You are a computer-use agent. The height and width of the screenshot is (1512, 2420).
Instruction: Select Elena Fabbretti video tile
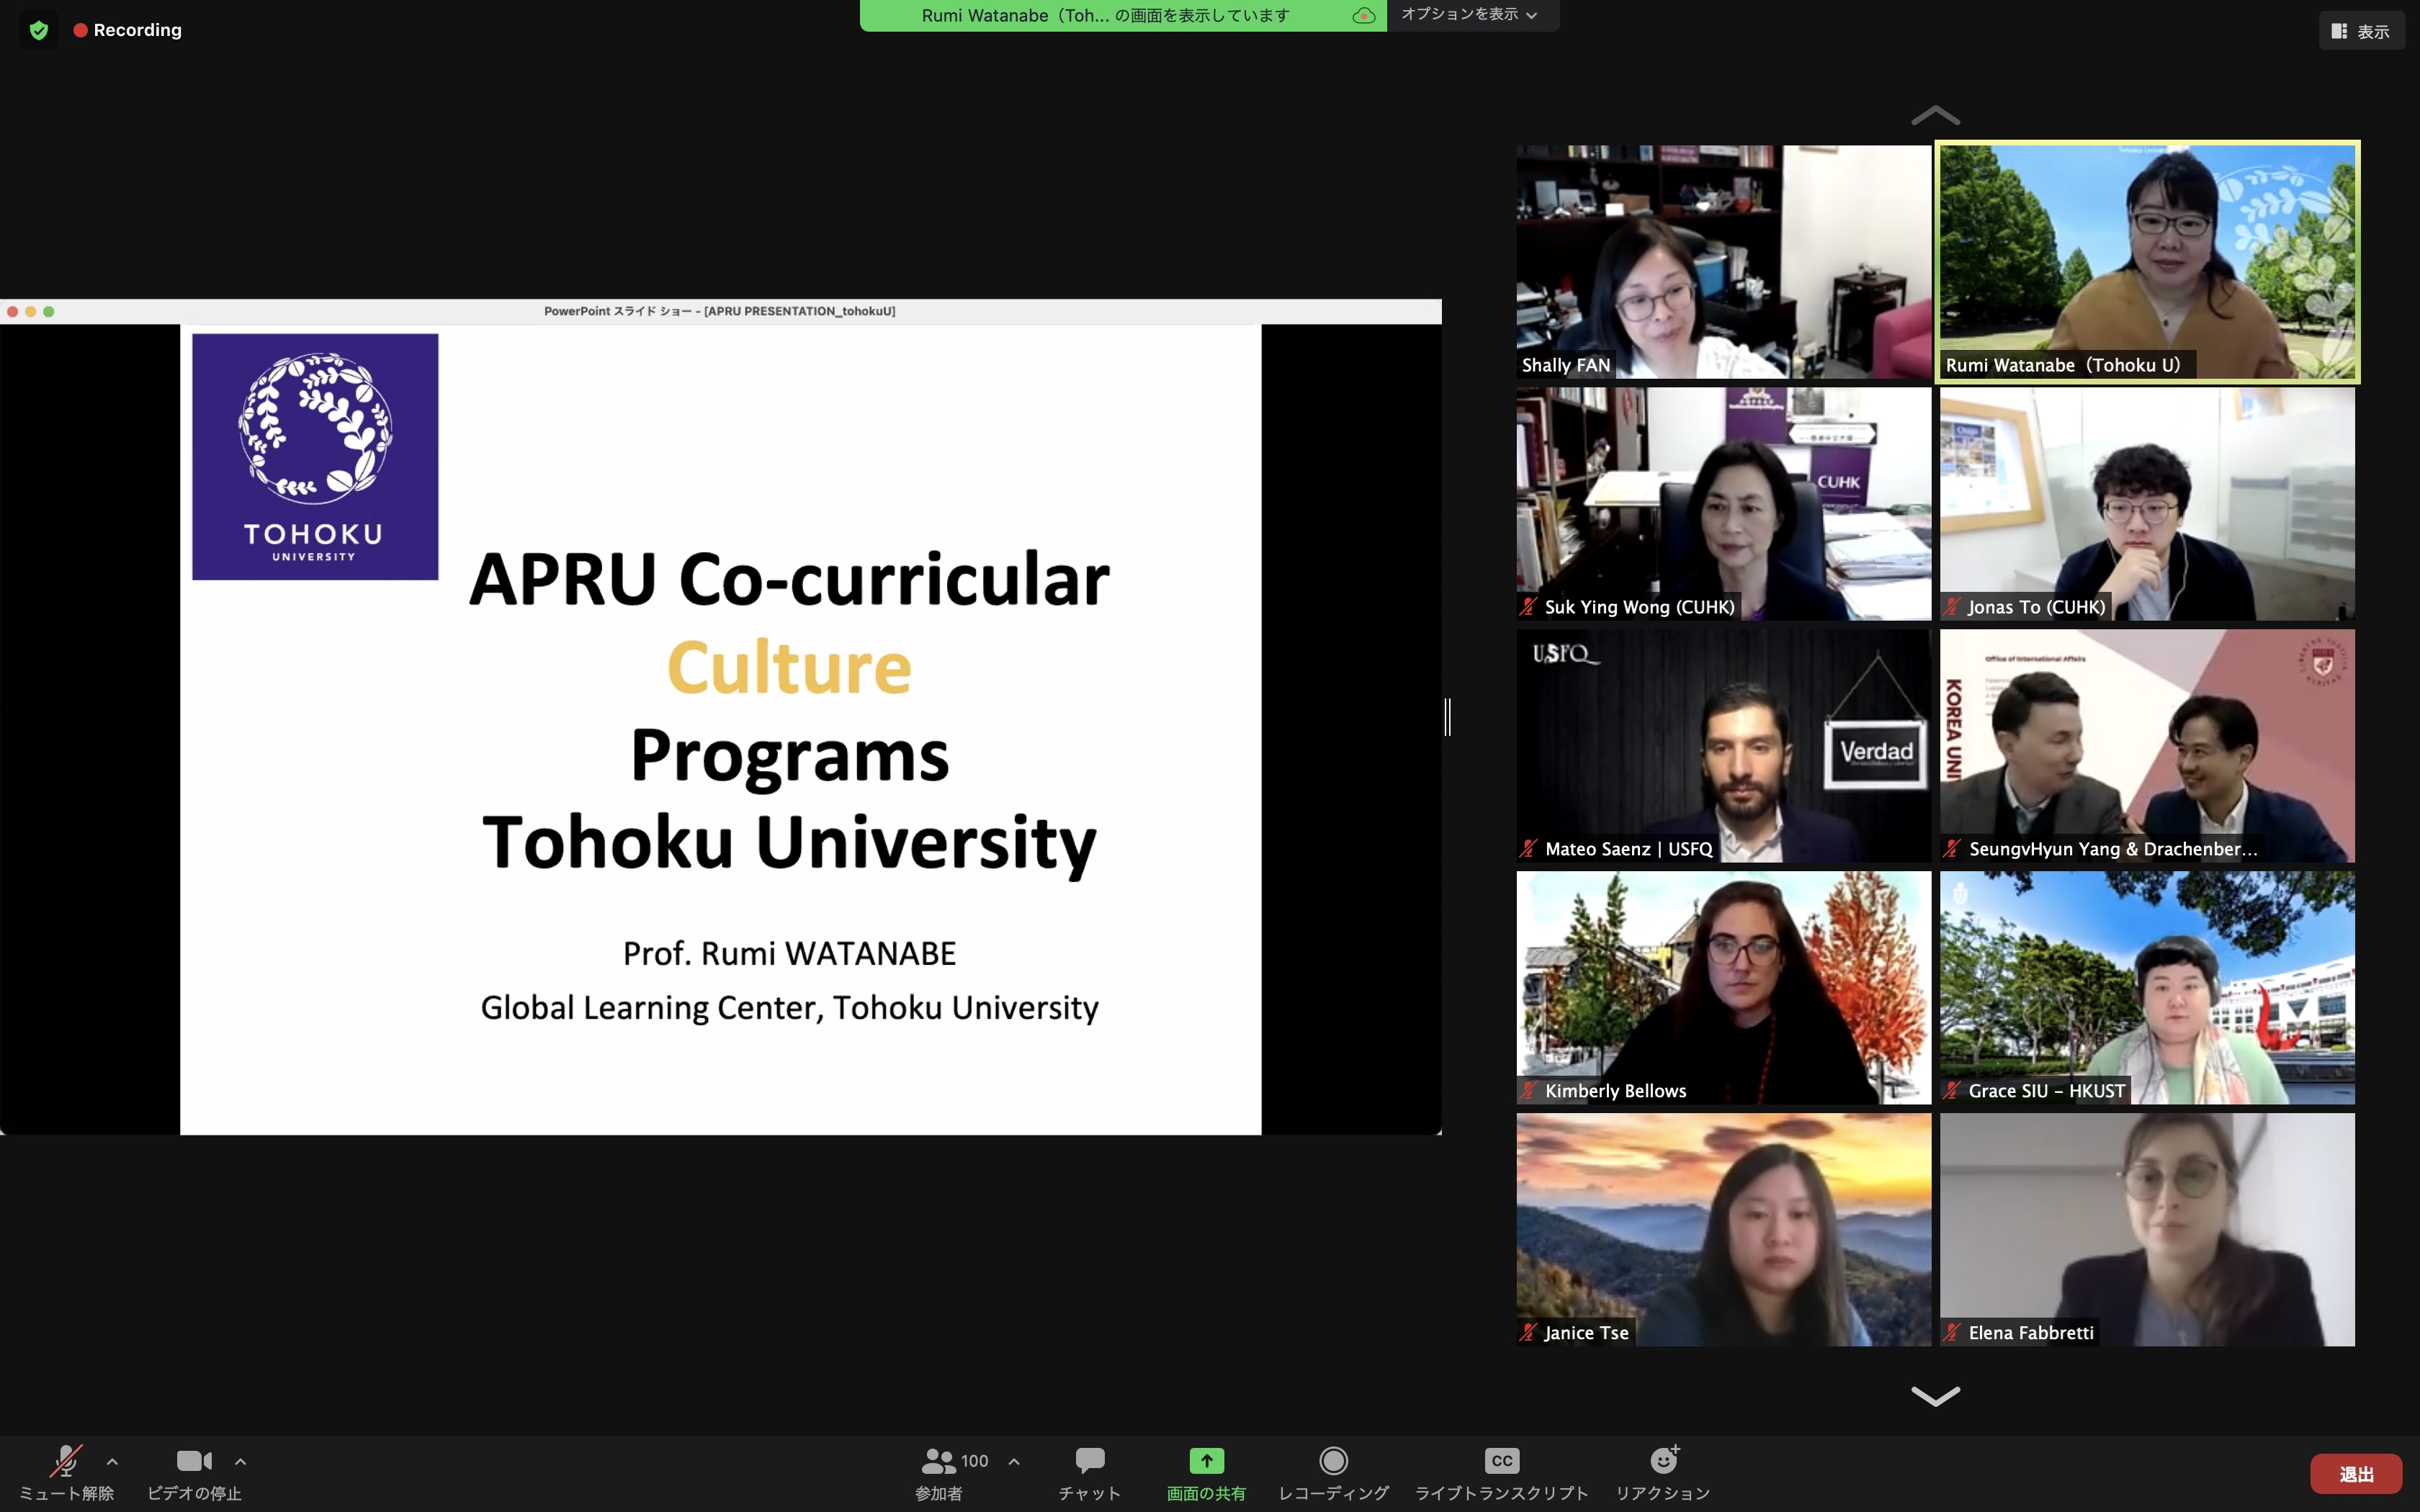click(x=2147, y=1230)
